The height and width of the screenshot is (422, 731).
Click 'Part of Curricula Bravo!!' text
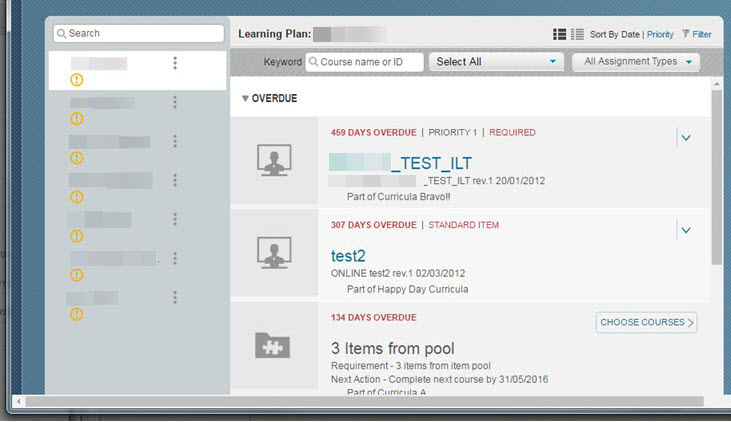pos(399,197)
